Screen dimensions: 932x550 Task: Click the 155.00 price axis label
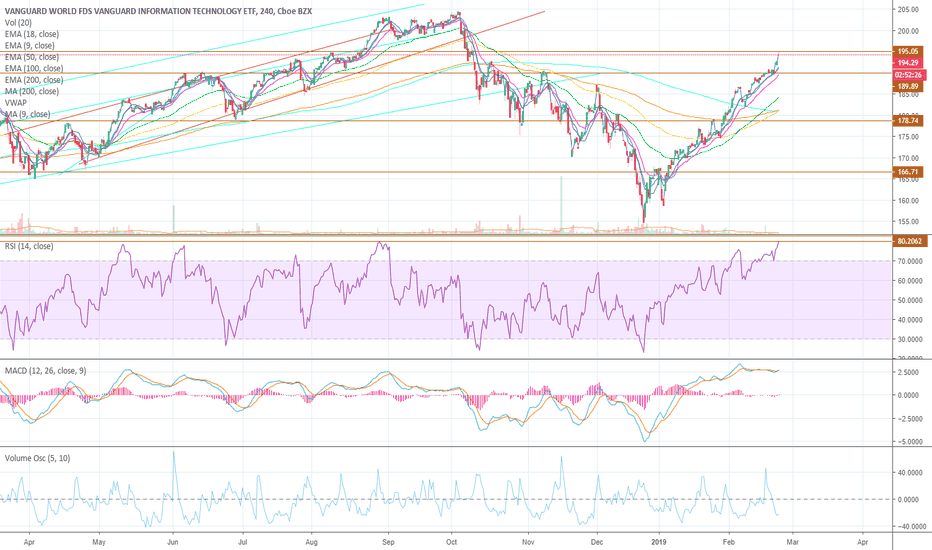point(908,222)
